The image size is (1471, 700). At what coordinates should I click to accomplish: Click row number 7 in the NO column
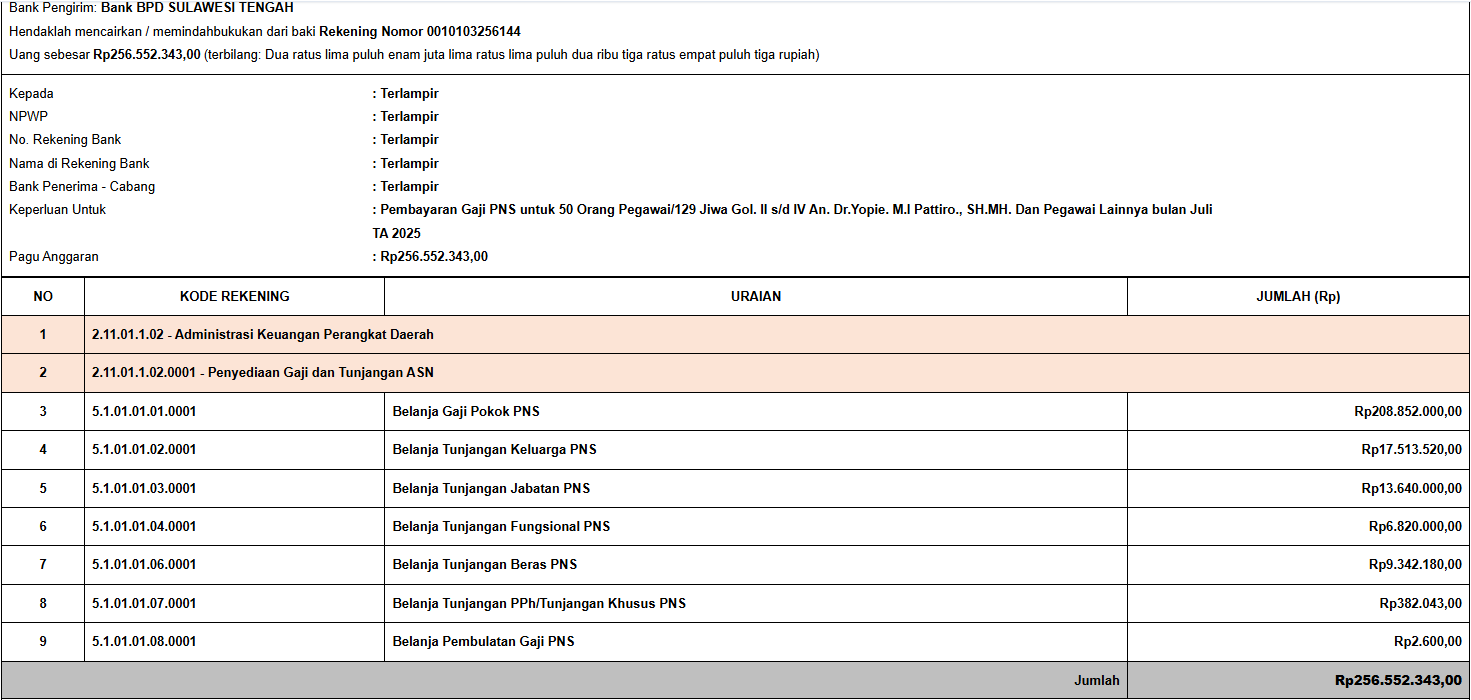pos(43,565)
